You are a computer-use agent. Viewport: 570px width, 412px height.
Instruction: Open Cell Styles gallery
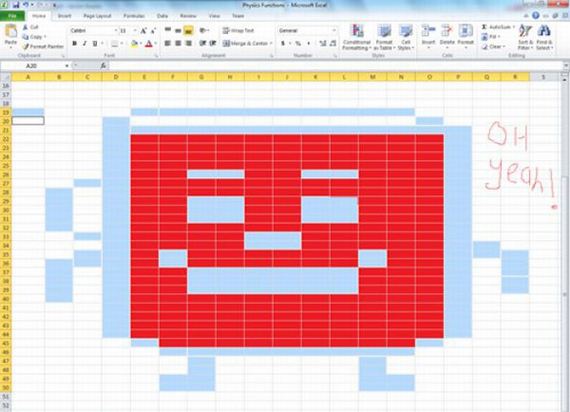[x=406, y=37]
